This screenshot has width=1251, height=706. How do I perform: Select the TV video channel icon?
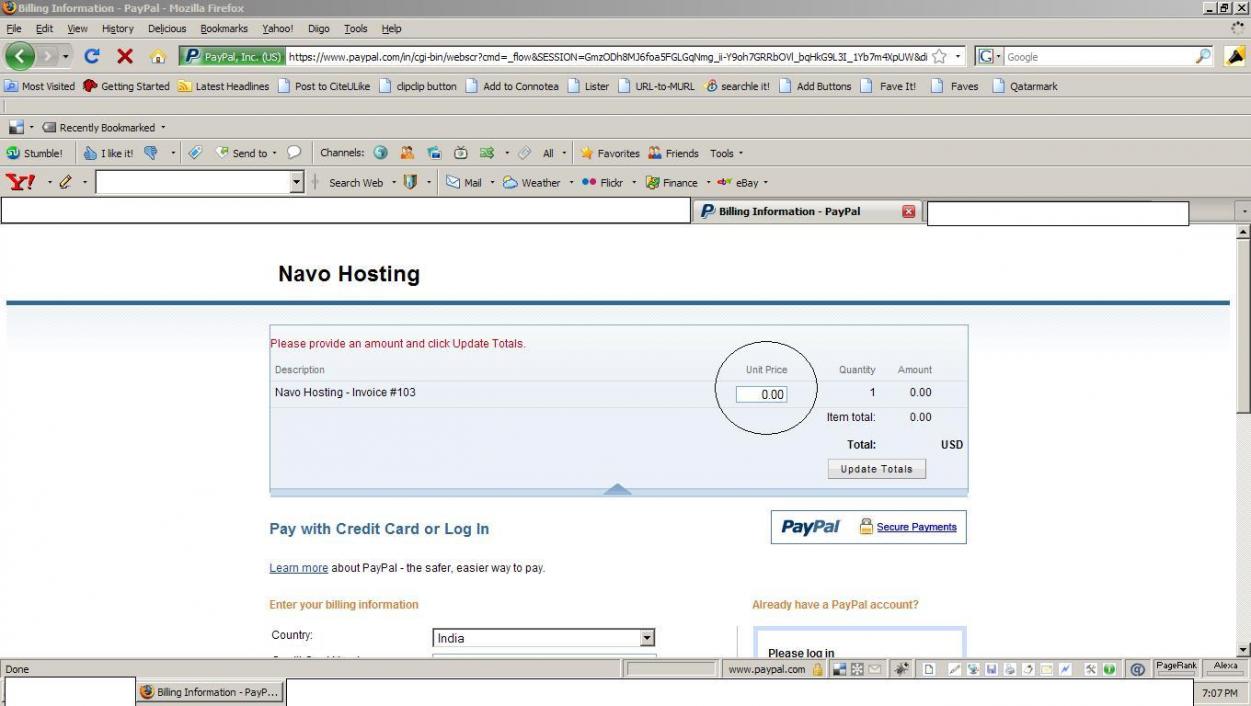461,153
